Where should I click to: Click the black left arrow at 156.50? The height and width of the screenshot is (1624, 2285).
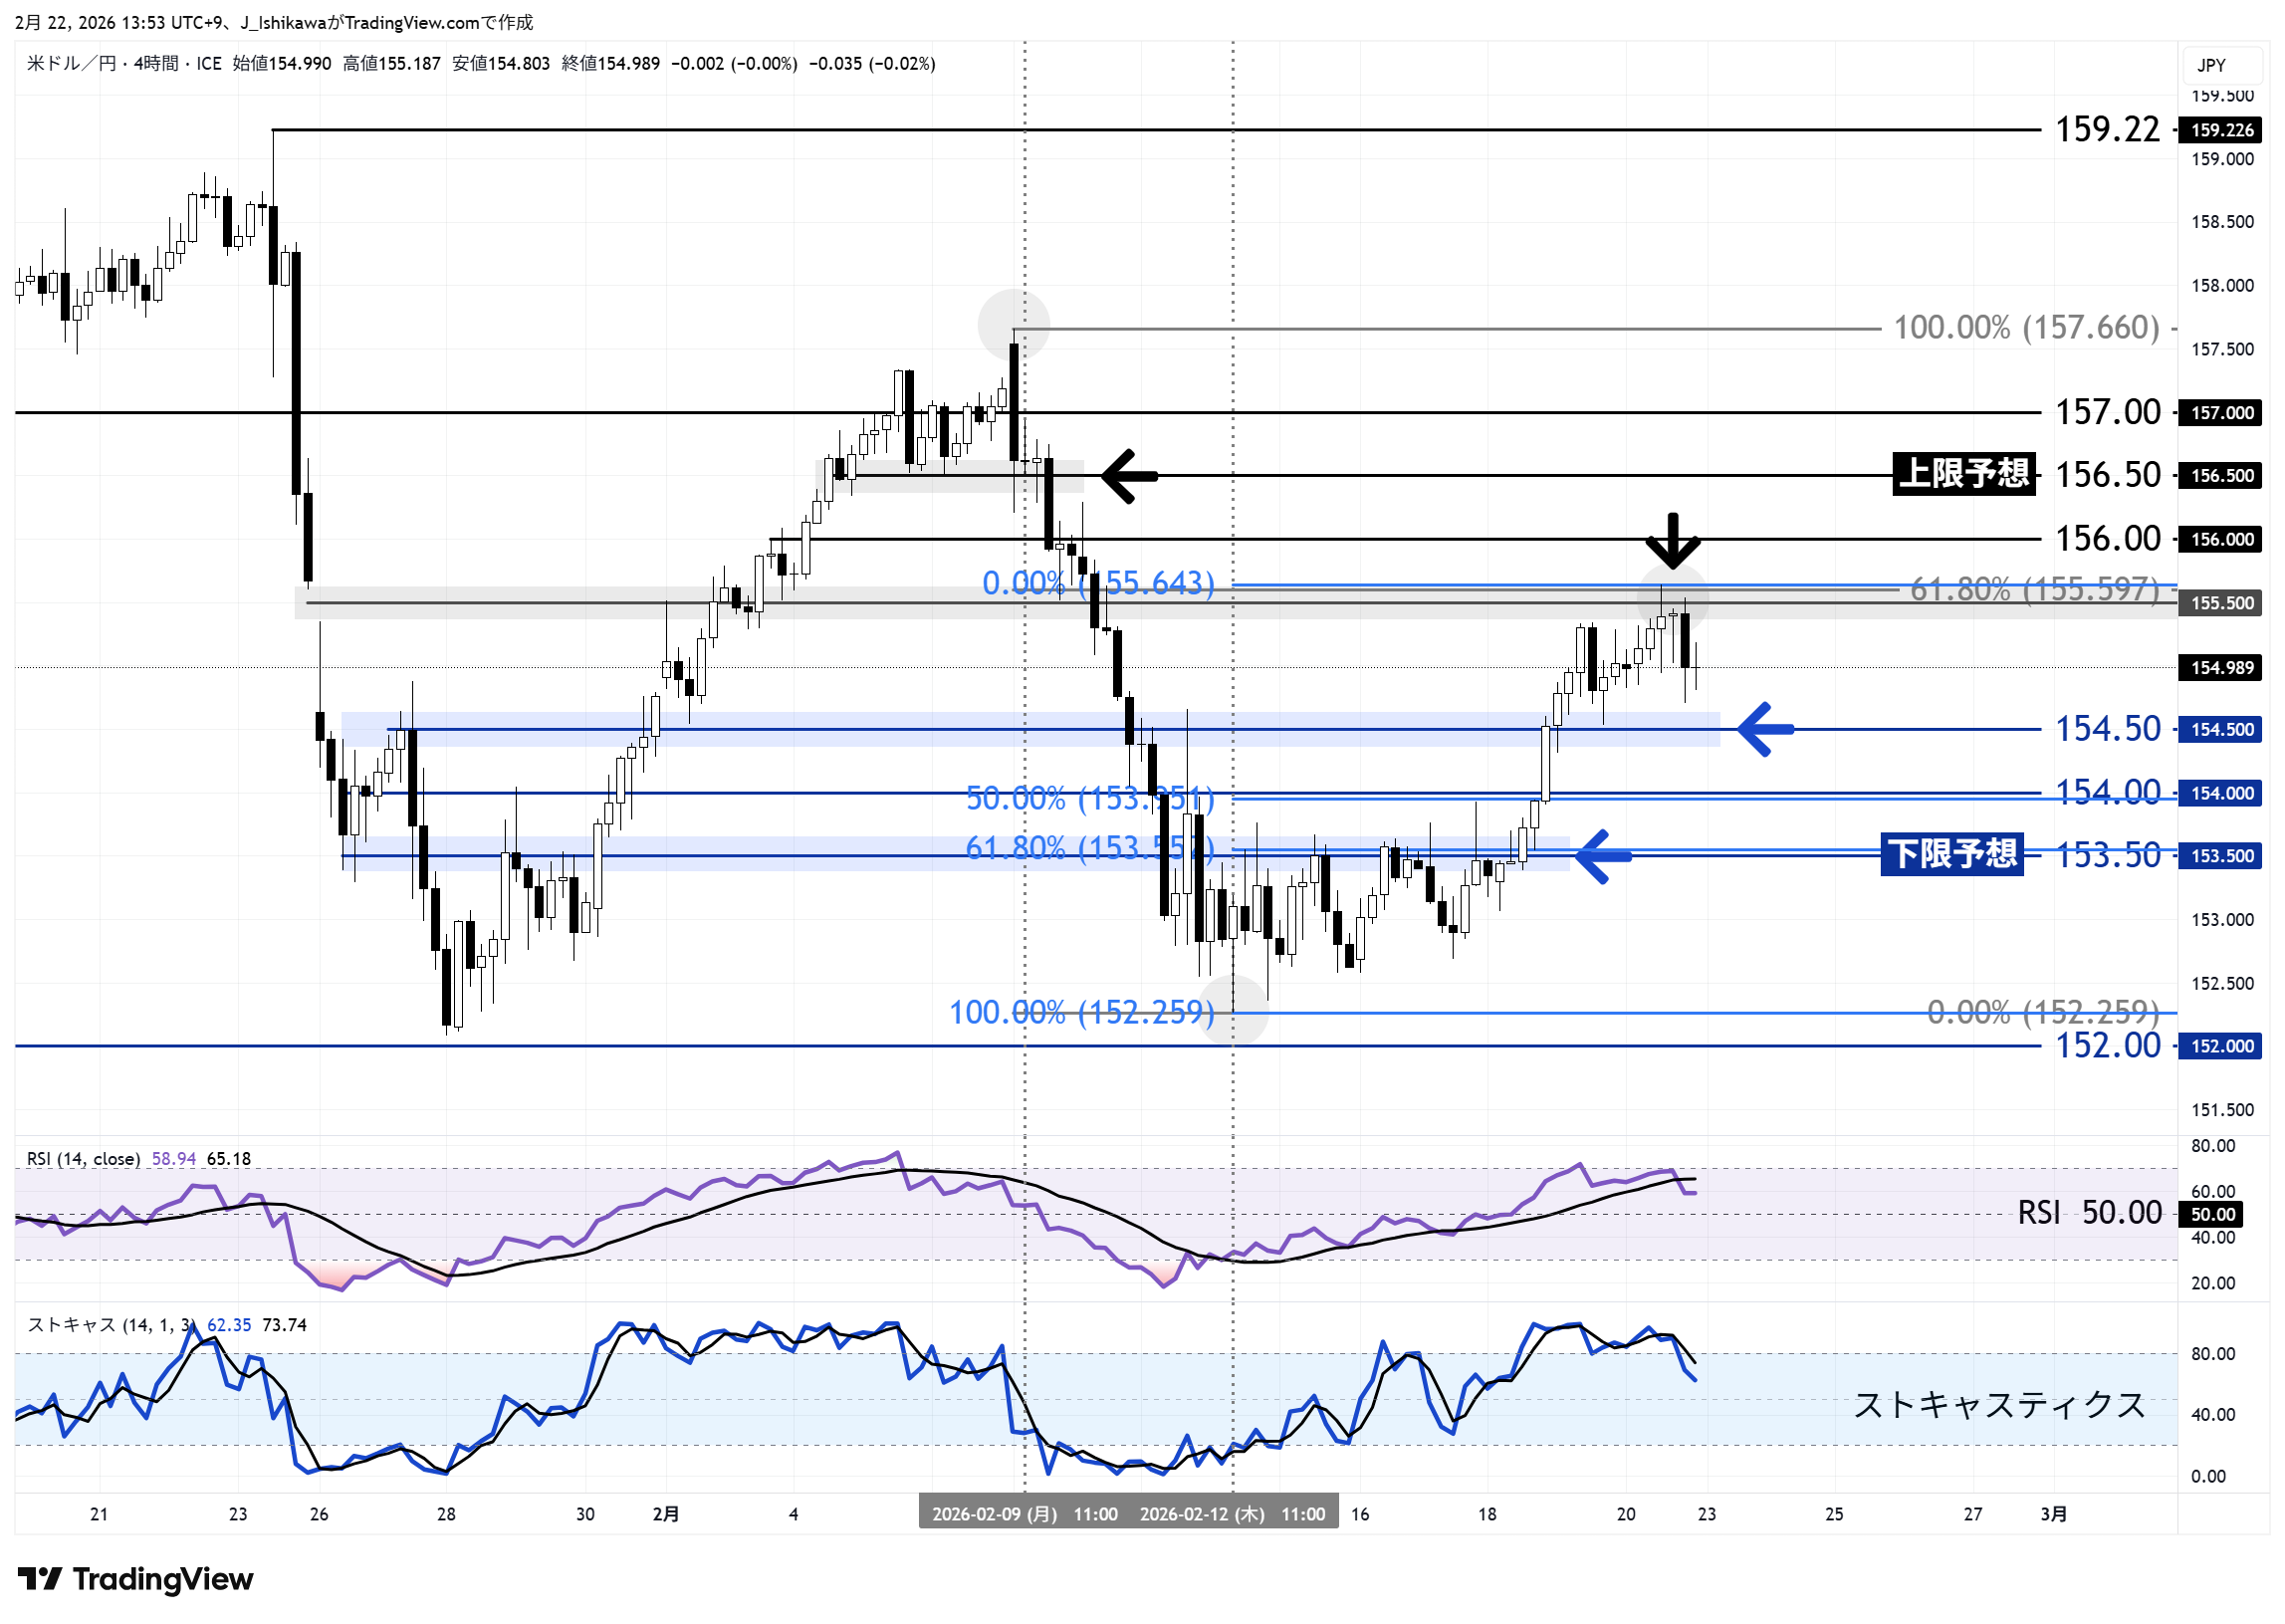(x=1130, y=476)
